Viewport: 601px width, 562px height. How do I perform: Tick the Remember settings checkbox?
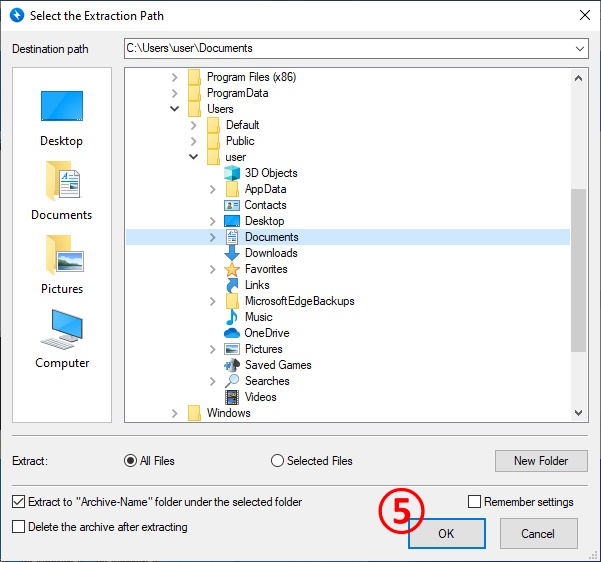coord(474,502)
